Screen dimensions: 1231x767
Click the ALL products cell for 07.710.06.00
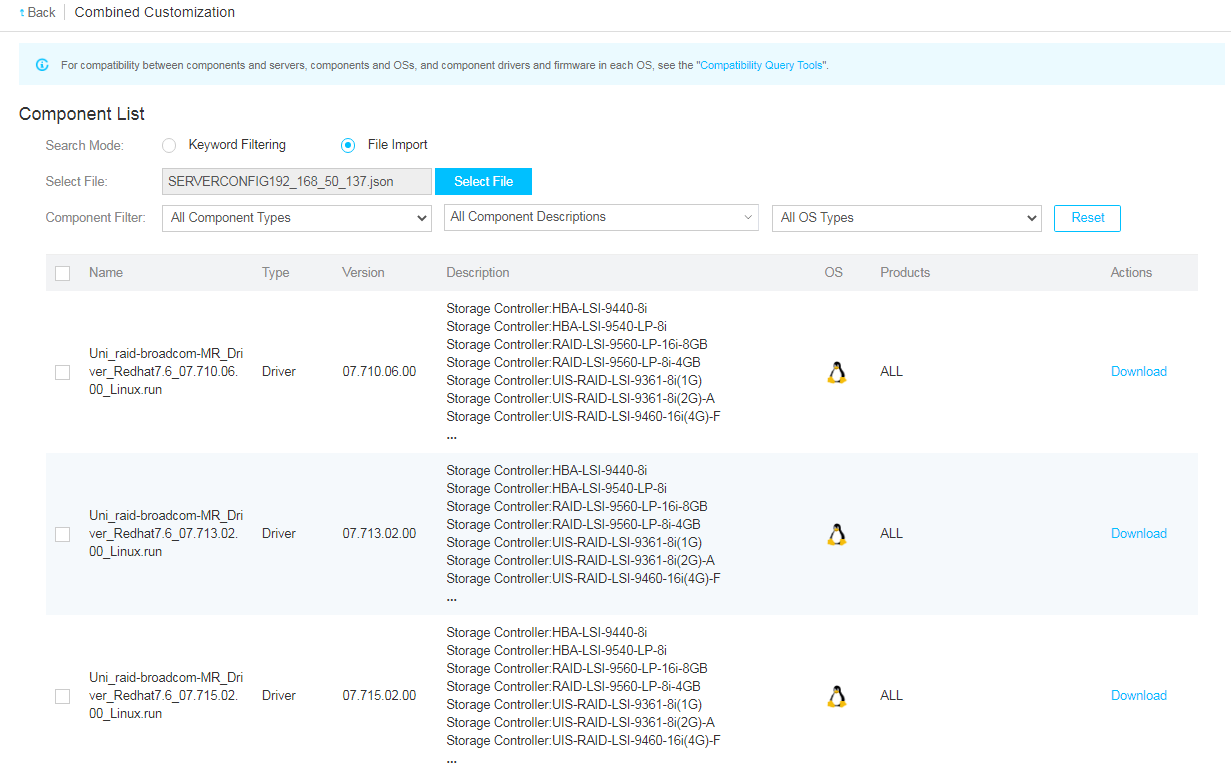[891, 372]
